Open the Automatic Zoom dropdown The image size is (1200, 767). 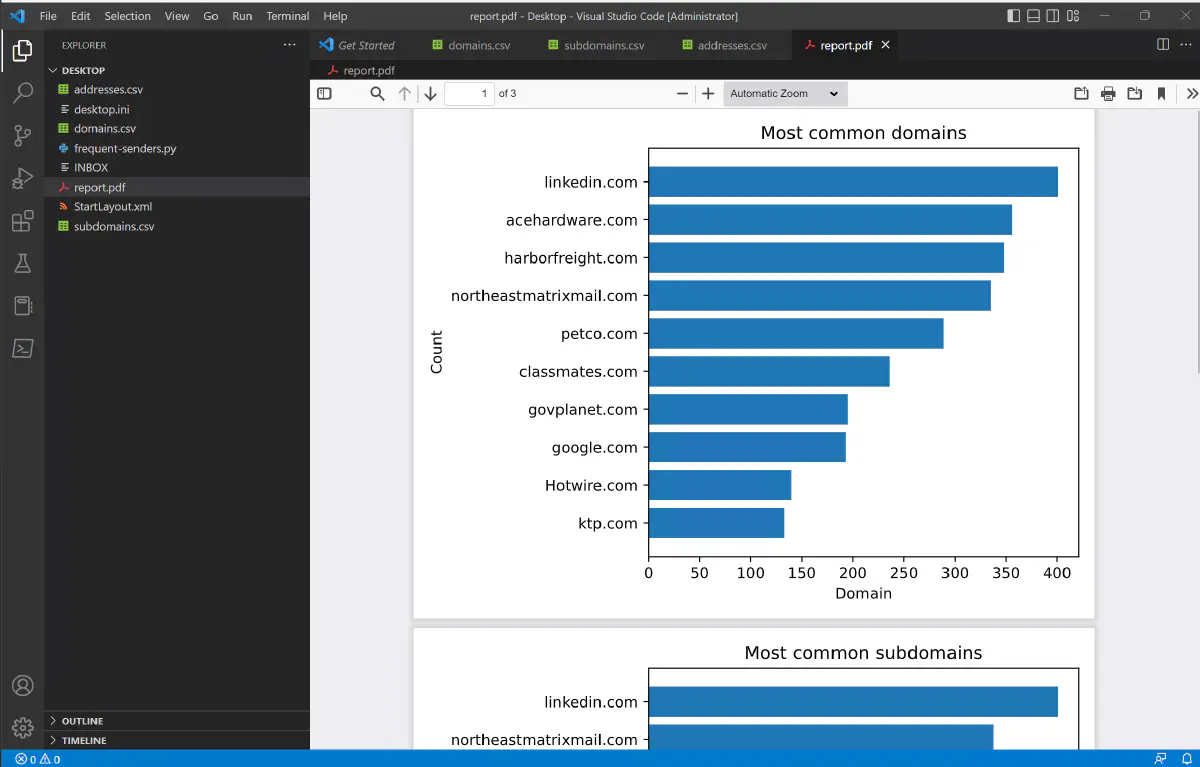[785, 93]
